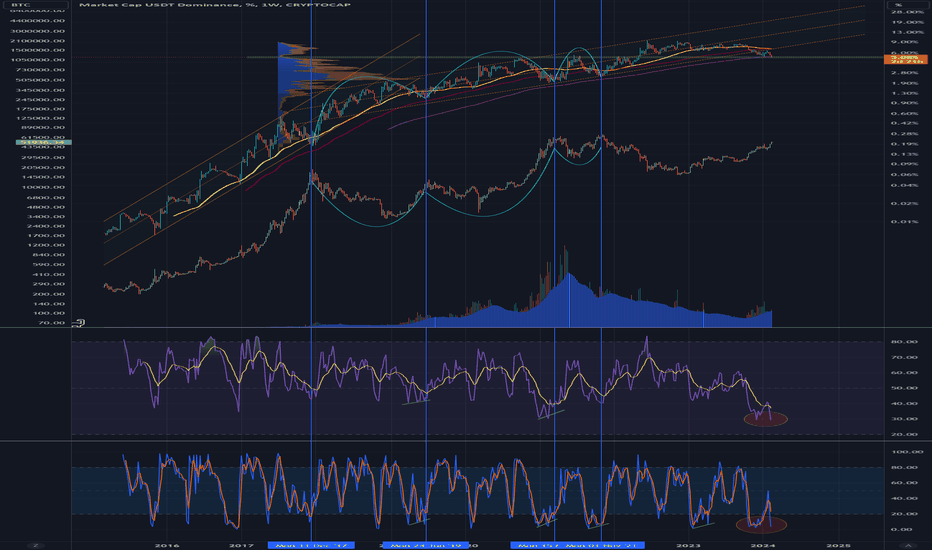932x550 pixels.
Task: Click the 4400000.00 price scale value
Action: tap(38, 21)
